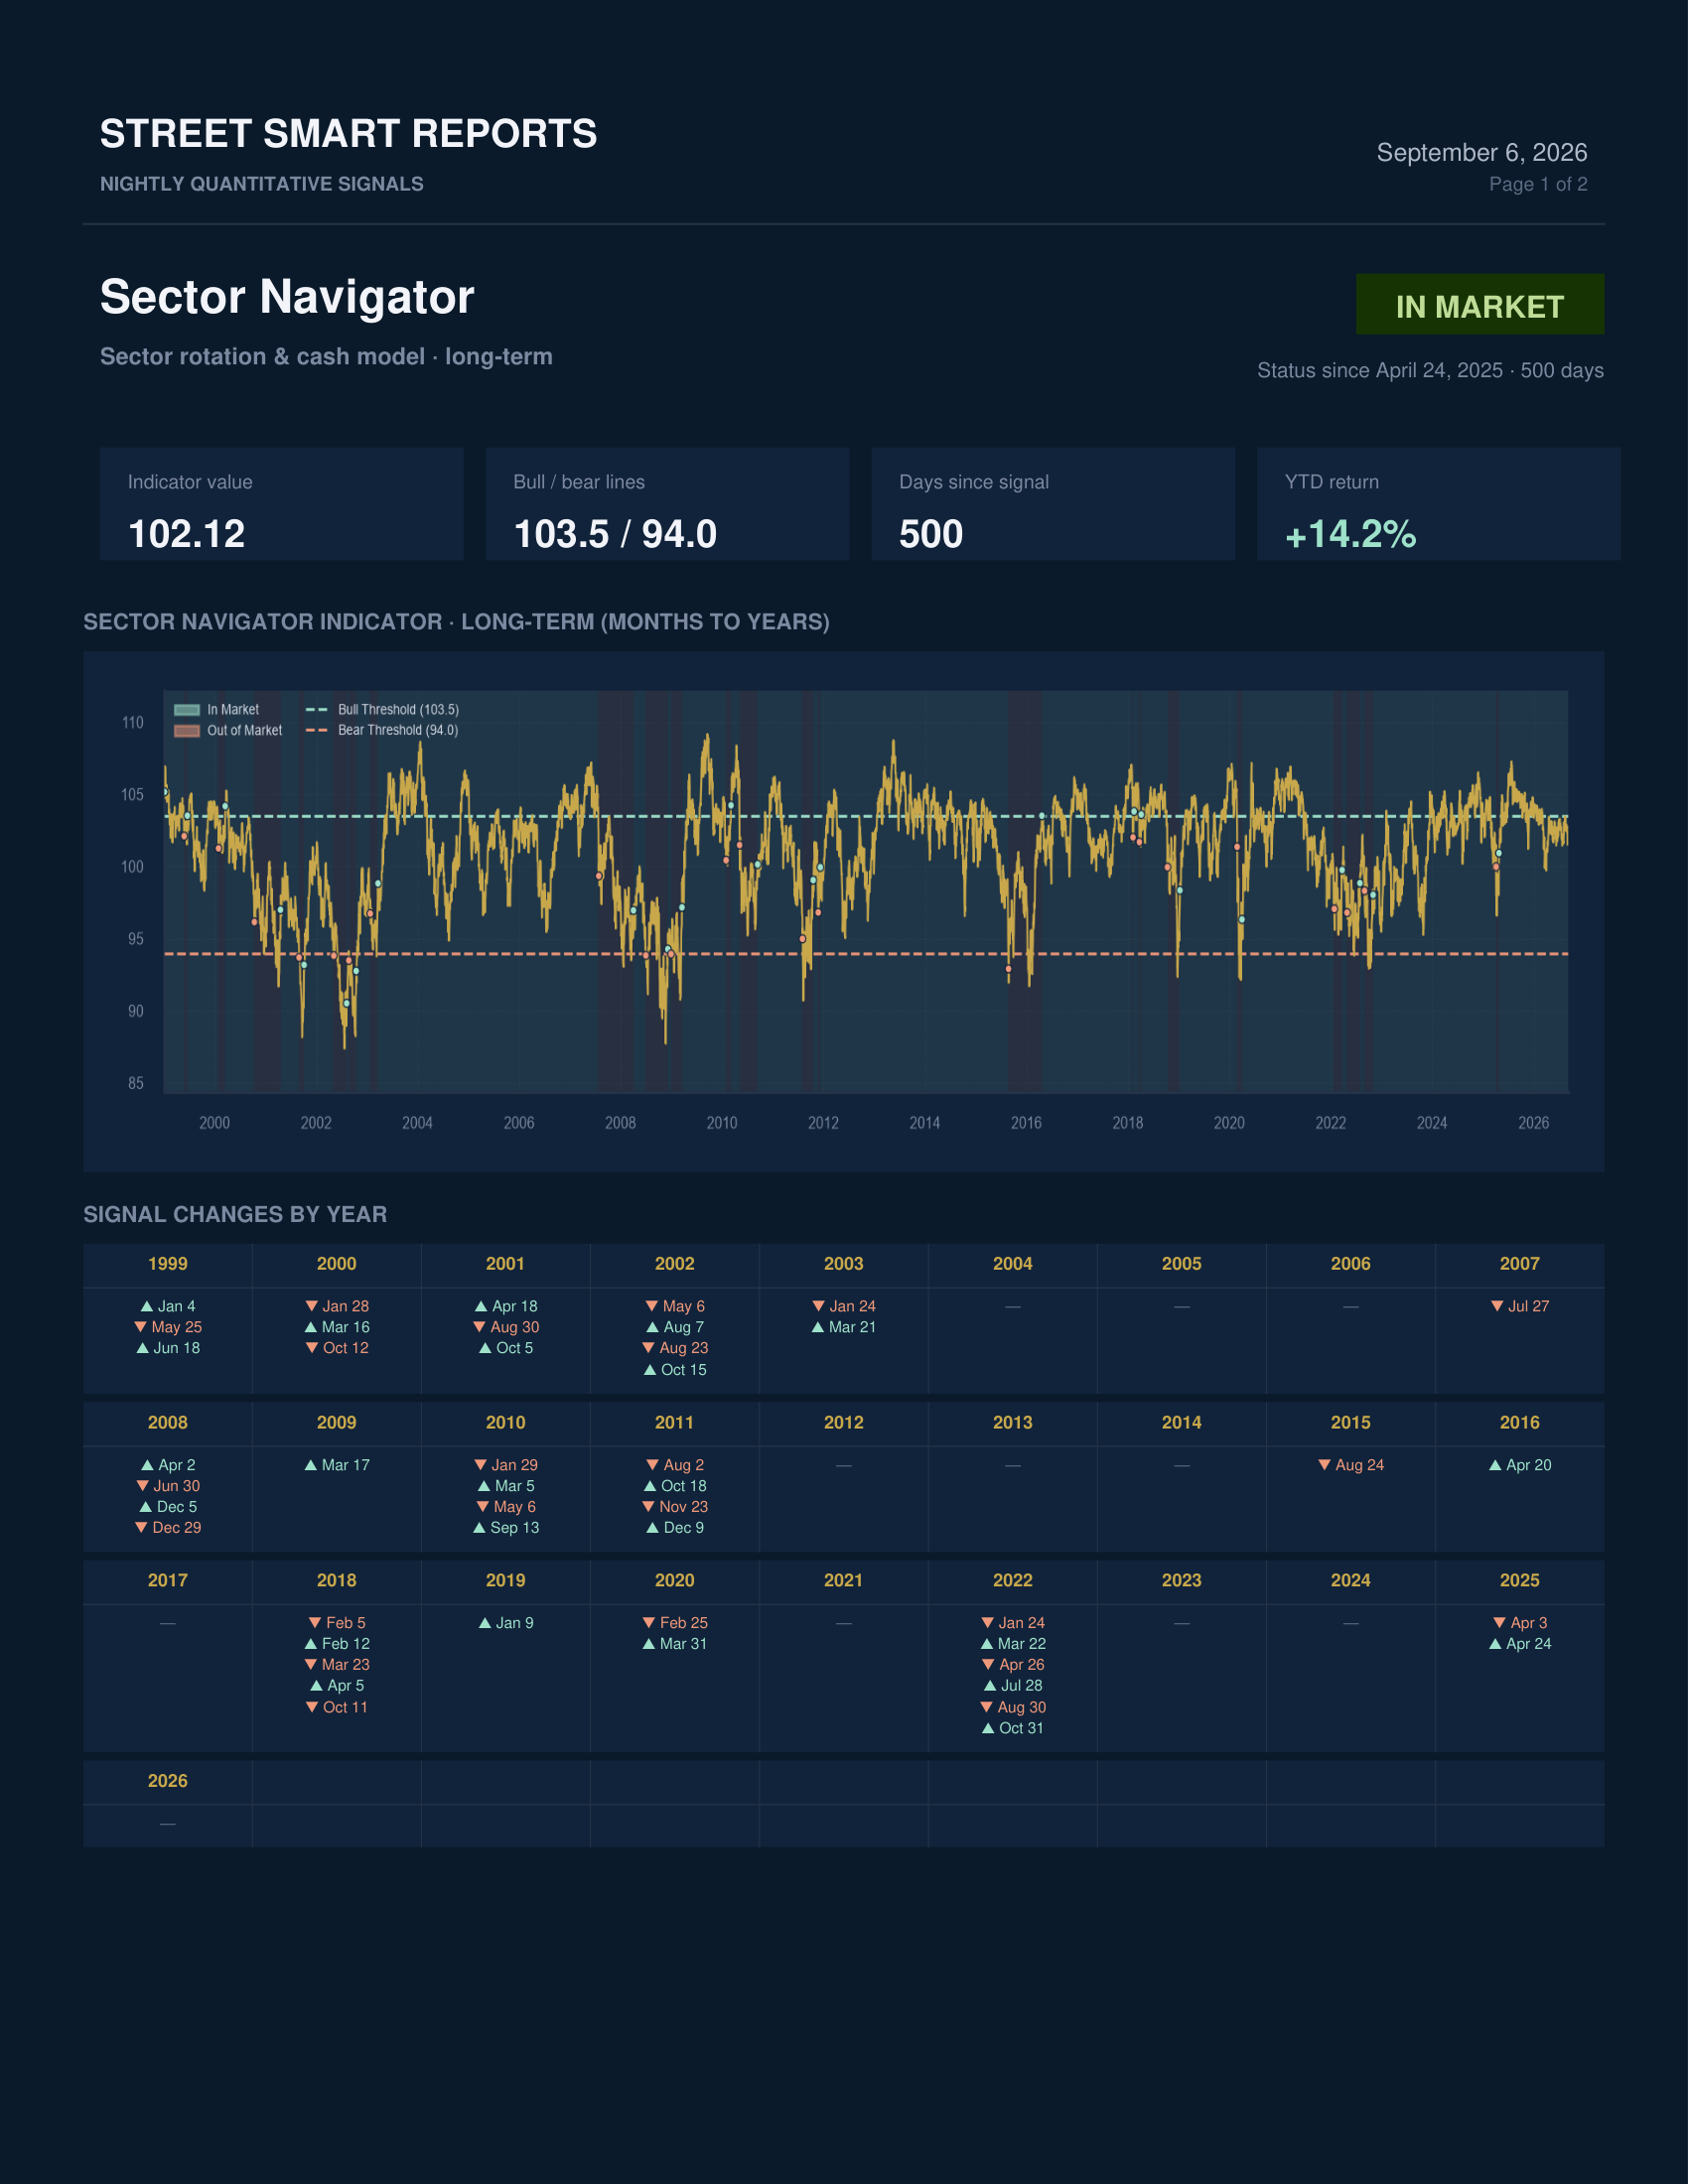Click the Apr 2 entry under 2008
1688x2184 pixels.
point(168,1465)
